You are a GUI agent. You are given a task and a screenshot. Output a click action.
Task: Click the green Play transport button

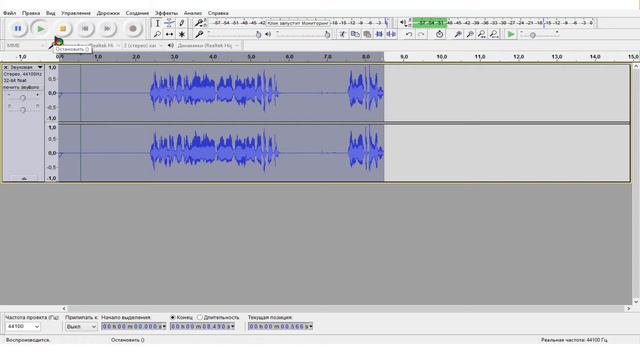[40, 29]
